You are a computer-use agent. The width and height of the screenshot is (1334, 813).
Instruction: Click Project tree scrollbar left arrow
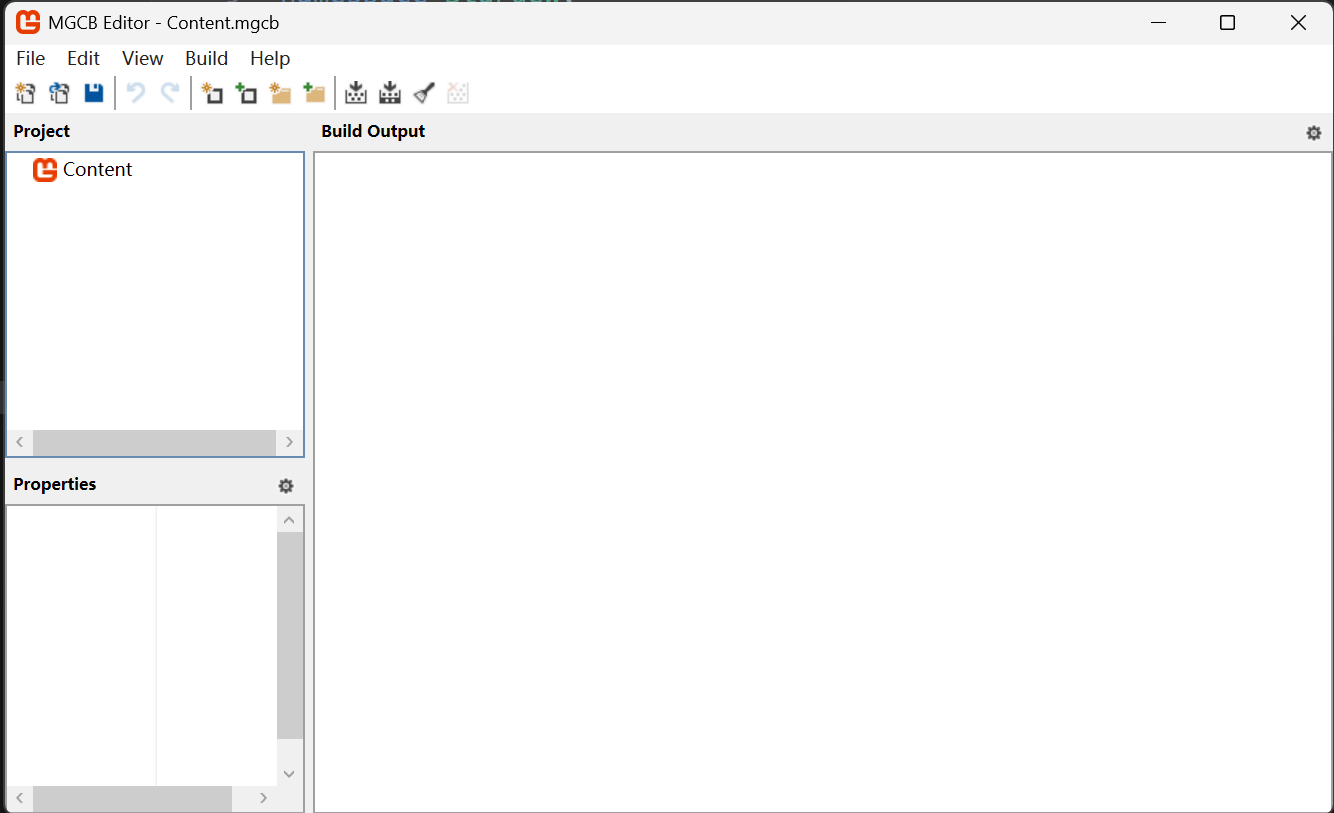20,442
